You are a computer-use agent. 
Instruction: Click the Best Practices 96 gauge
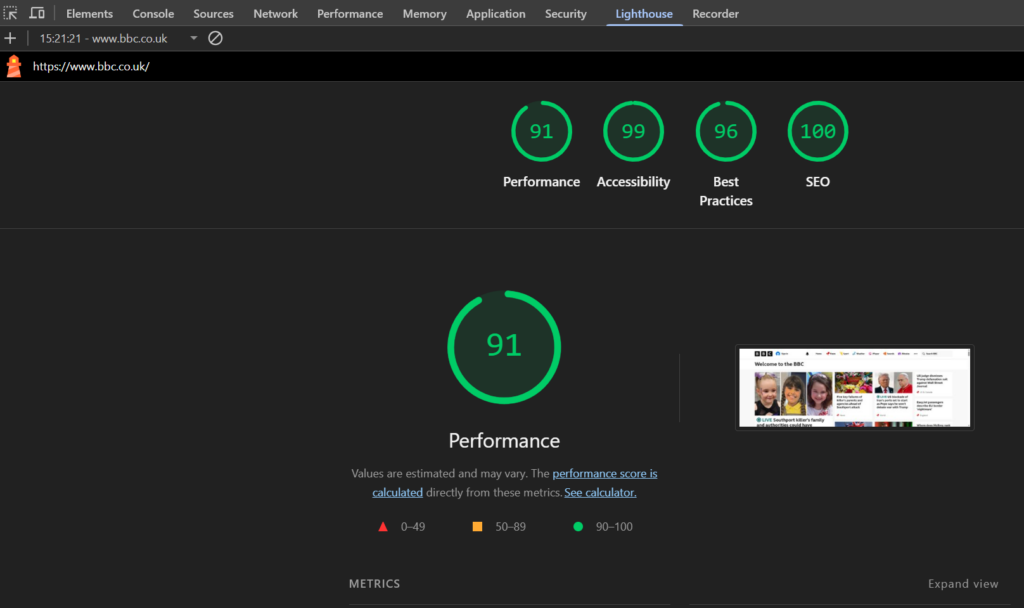click(x=726, y=132)
